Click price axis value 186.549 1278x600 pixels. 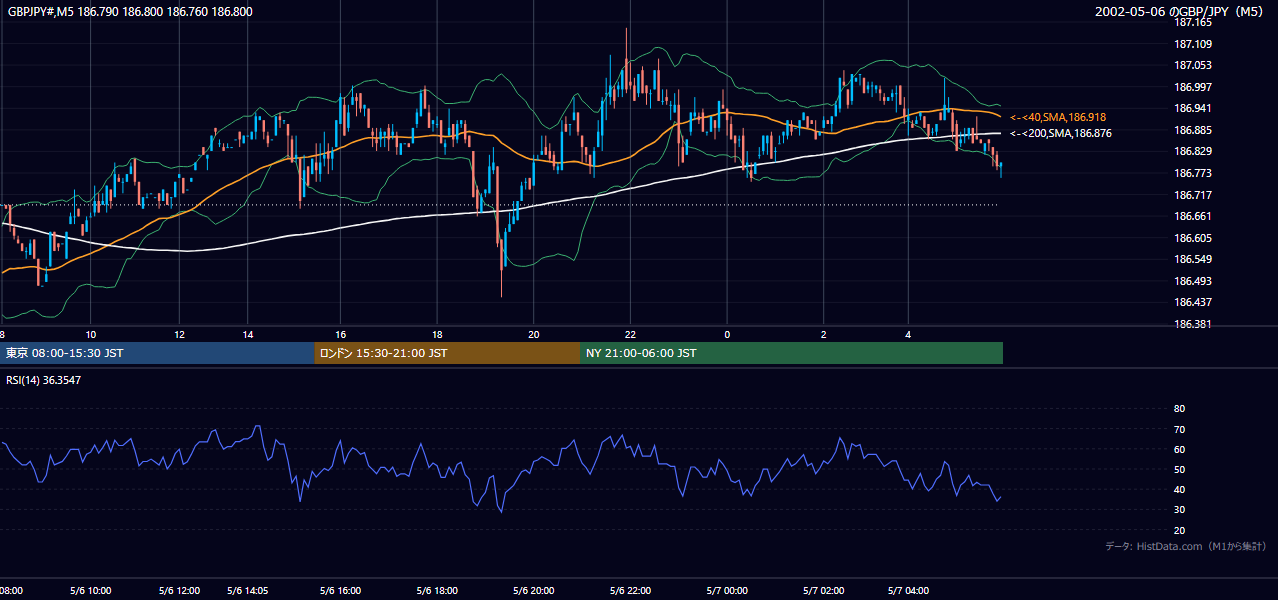tap(1192, 259)
